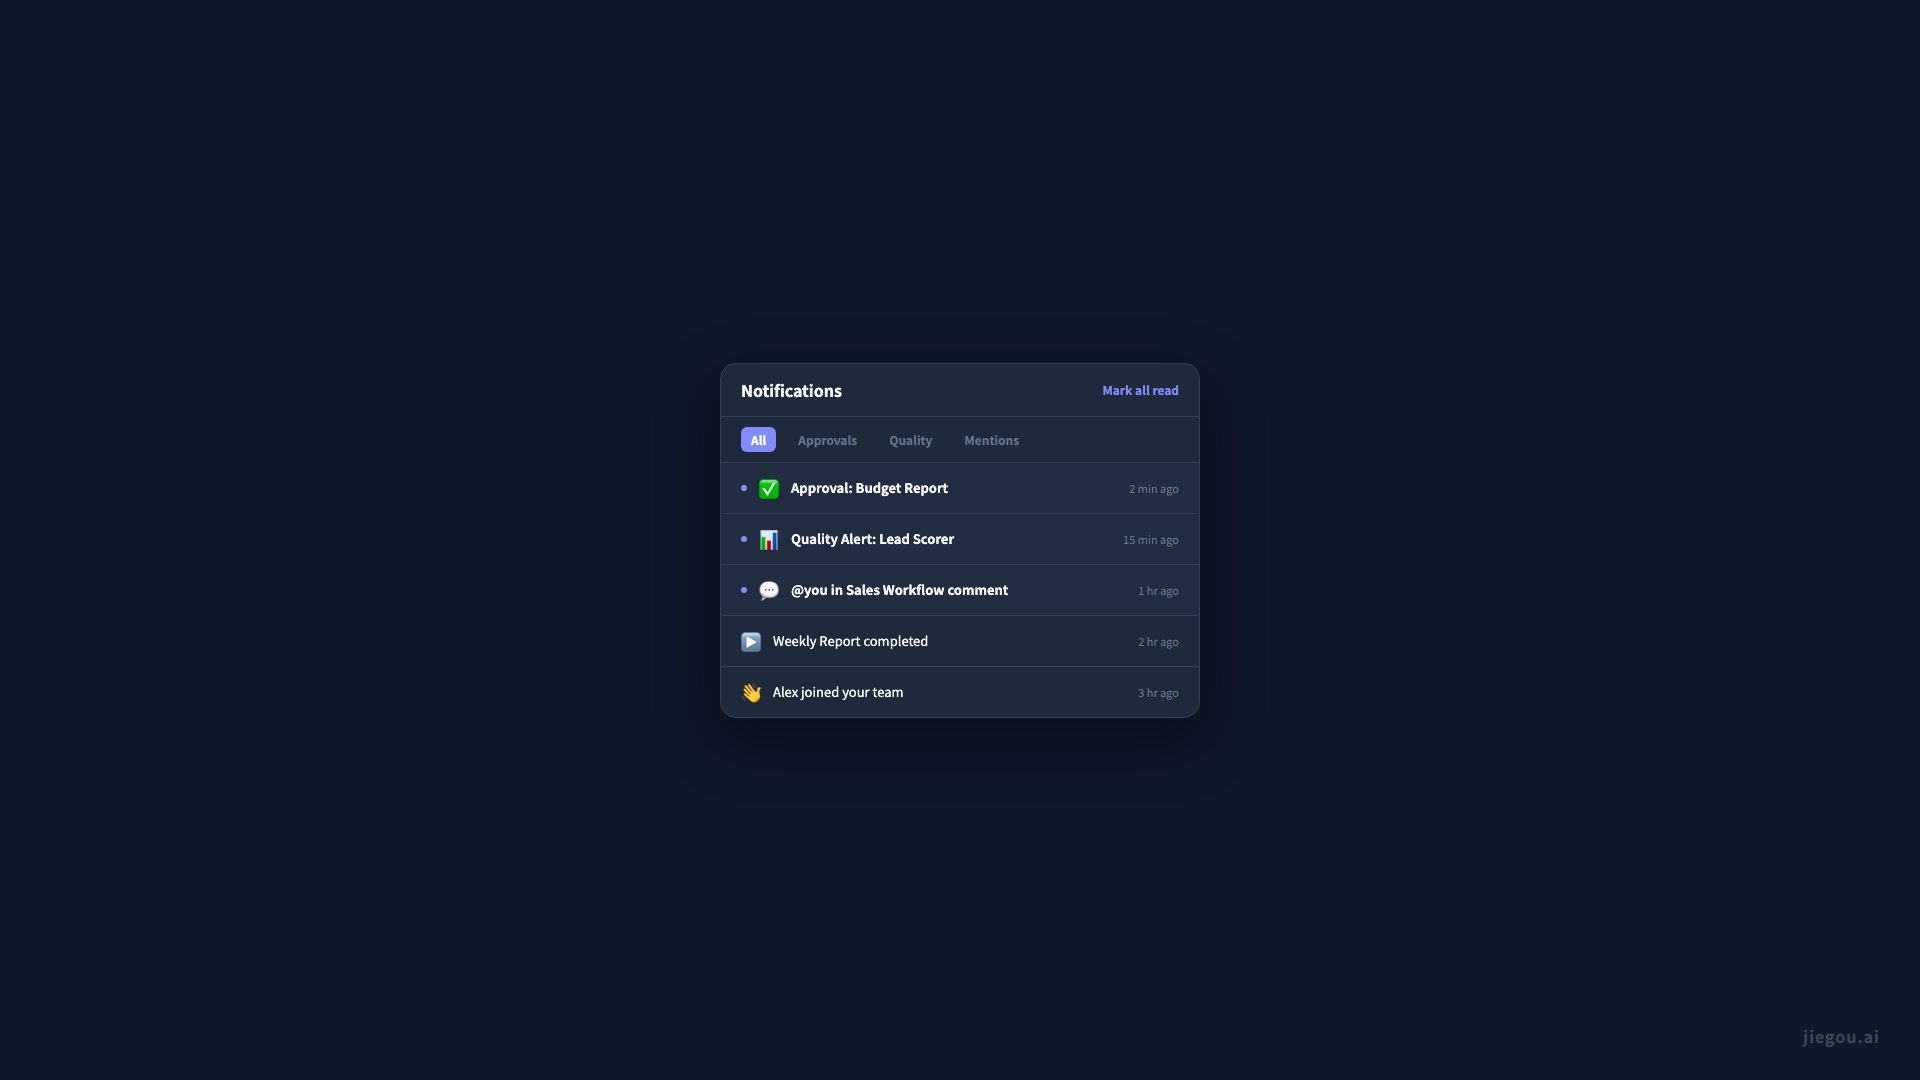Open the Approval: Budget Report notification
1920x1080 pixels.
(x=960, y=488)
